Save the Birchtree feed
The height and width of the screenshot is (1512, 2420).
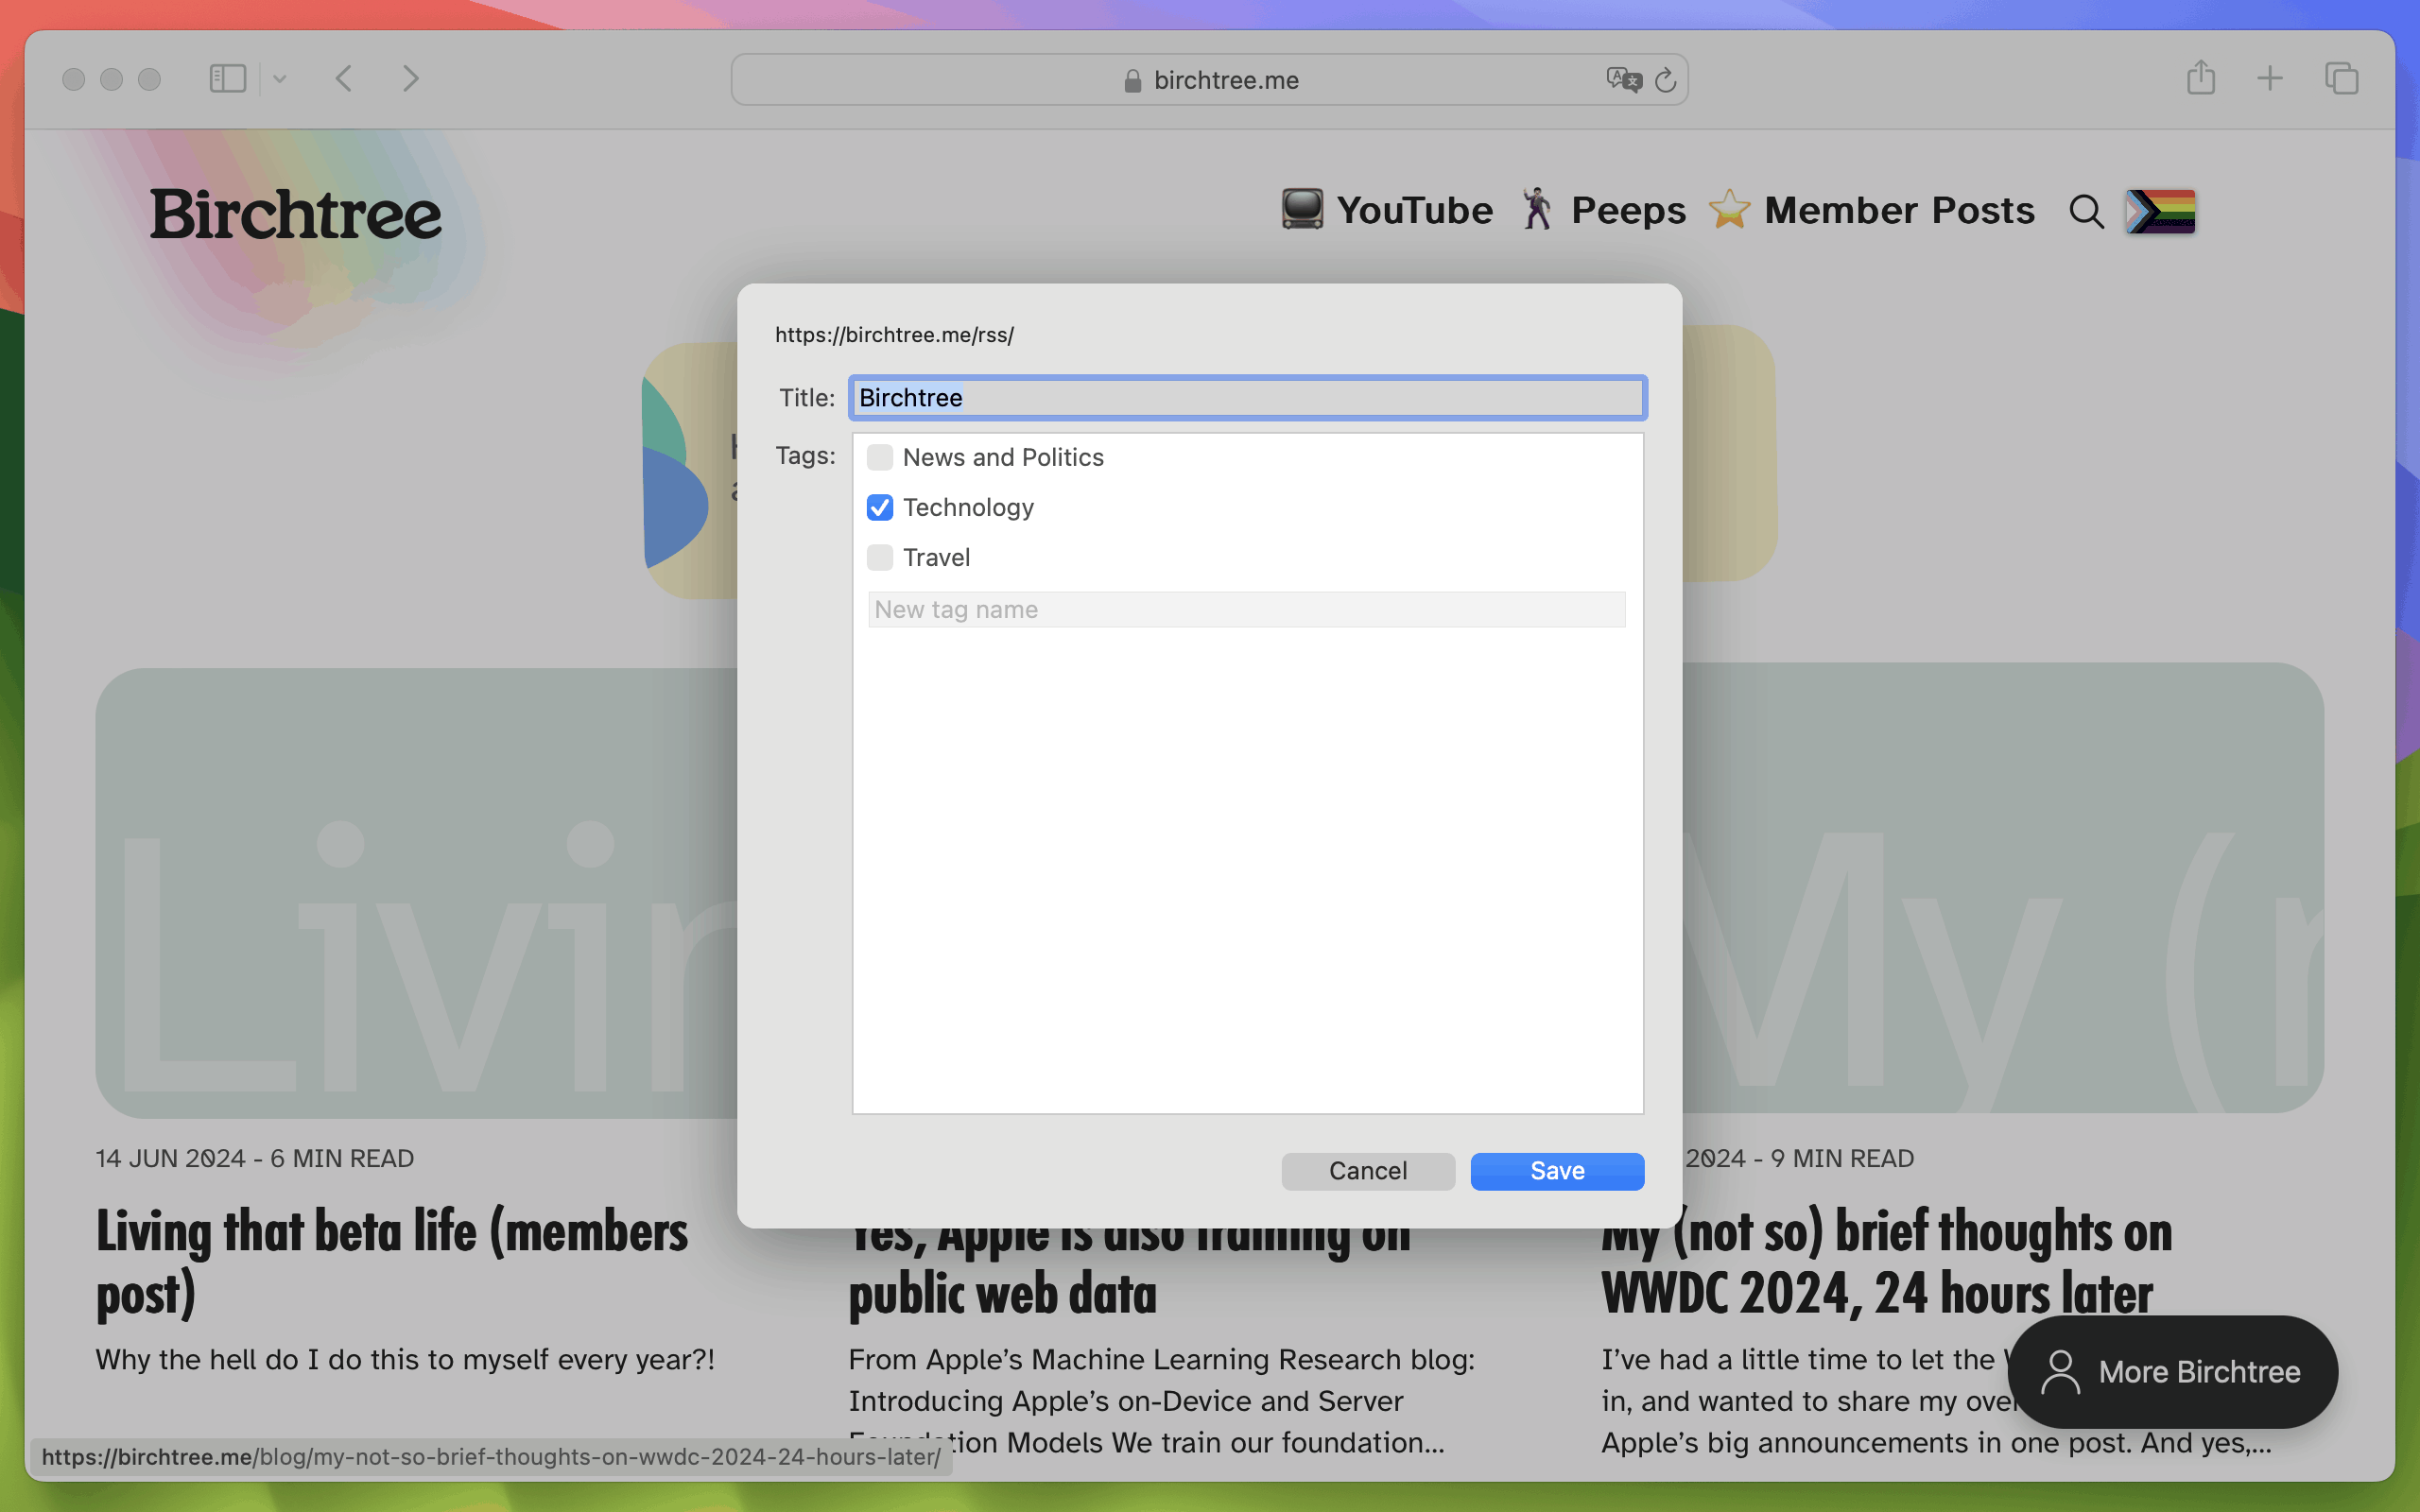pos(1557,1171)
